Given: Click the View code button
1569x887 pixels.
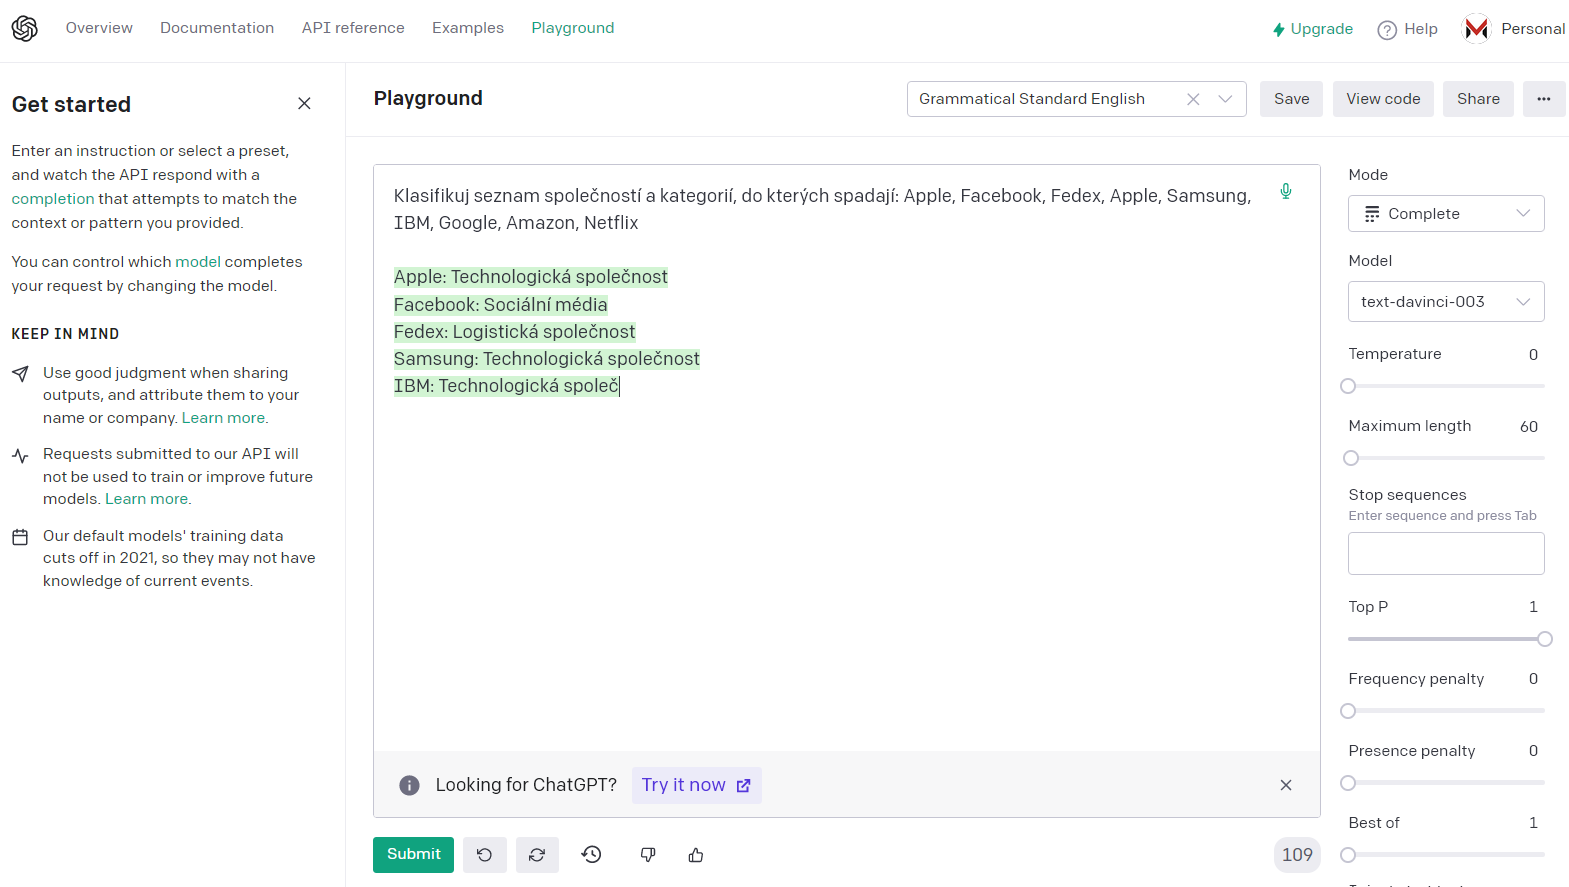Looking at the screenshot, I should 1383,99.
